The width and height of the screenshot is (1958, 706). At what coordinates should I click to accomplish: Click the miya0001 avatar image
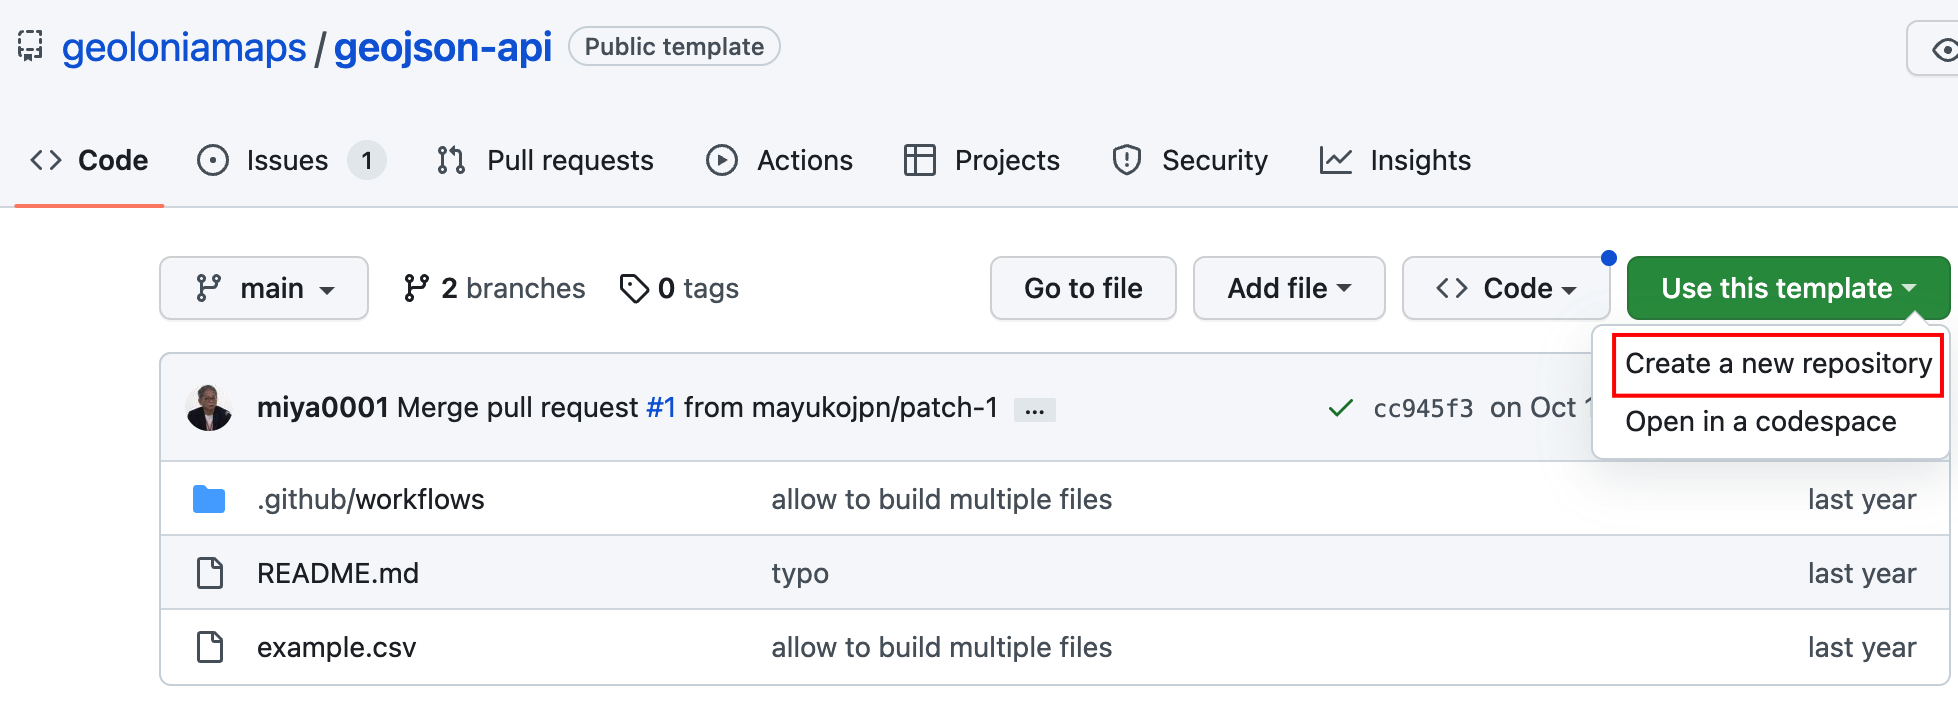click(x=209, y=408)
